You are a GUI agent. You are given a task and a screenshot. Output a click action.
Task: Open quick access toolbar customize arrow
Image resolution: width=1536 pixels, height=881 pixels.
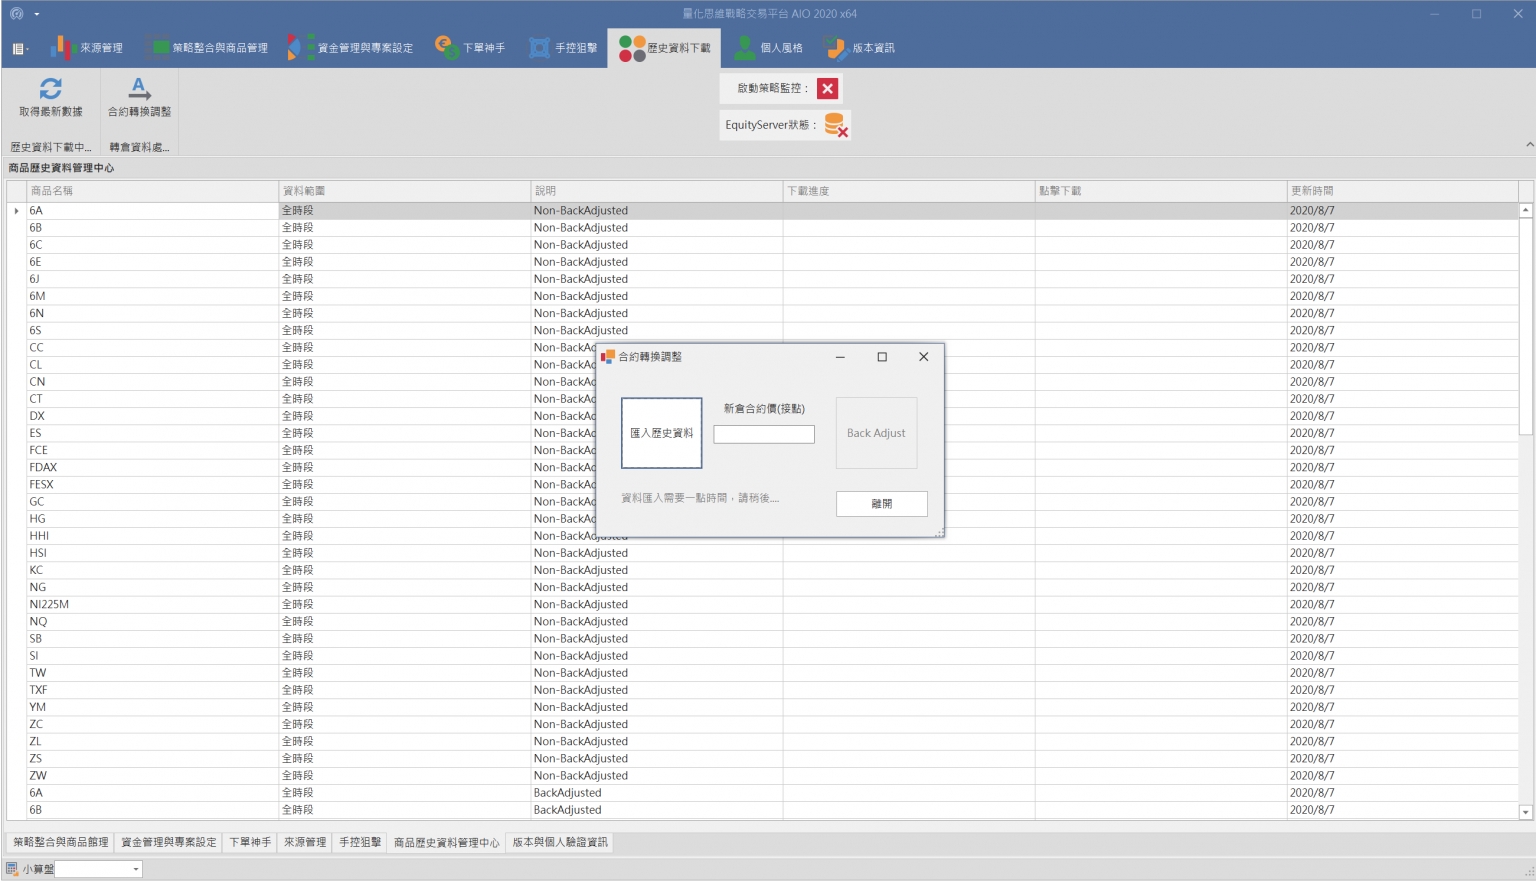(x=37, y=14)
